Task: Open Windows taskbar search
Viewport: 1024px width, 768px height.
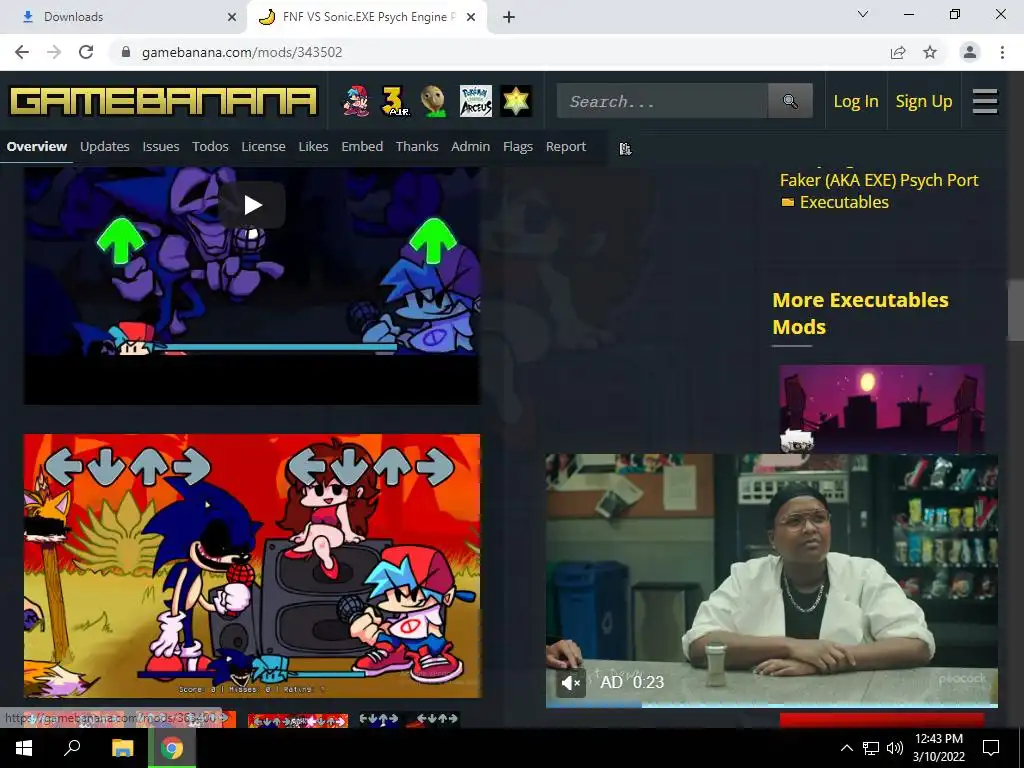Action: [x=72, y=748]
